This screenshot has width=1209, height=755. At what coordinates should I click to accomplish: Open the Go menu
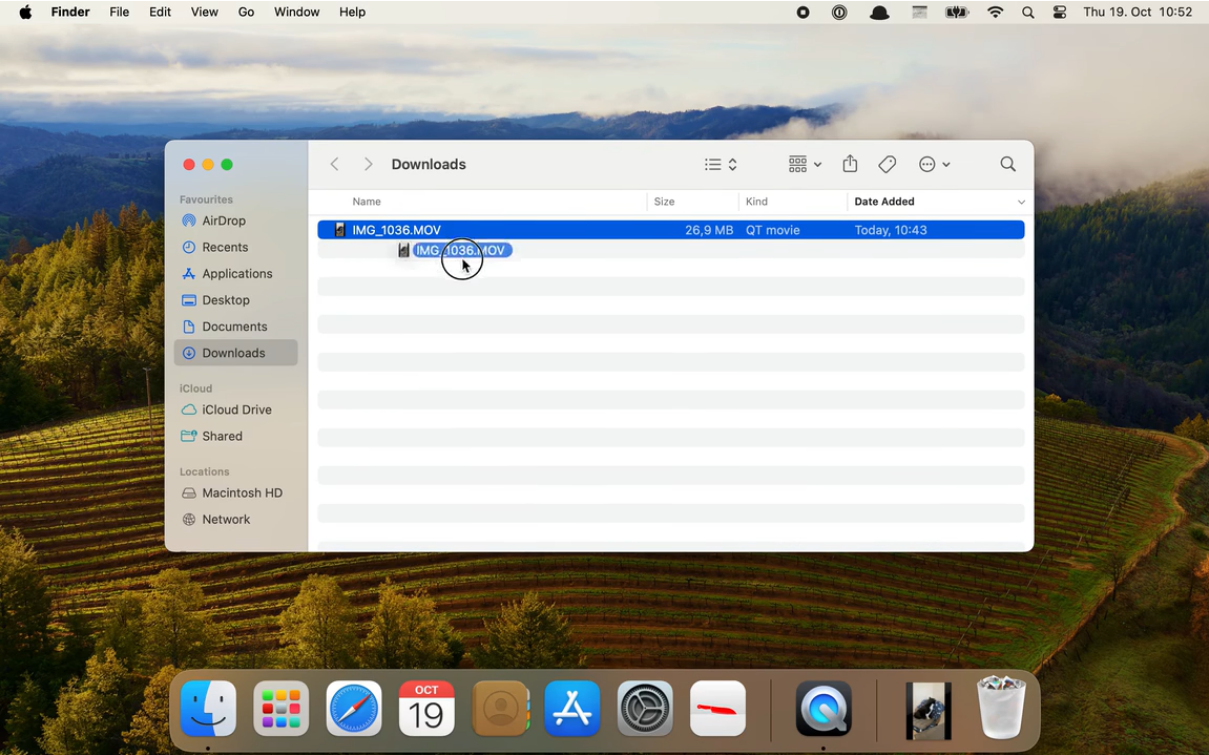[x=246, y=12]
